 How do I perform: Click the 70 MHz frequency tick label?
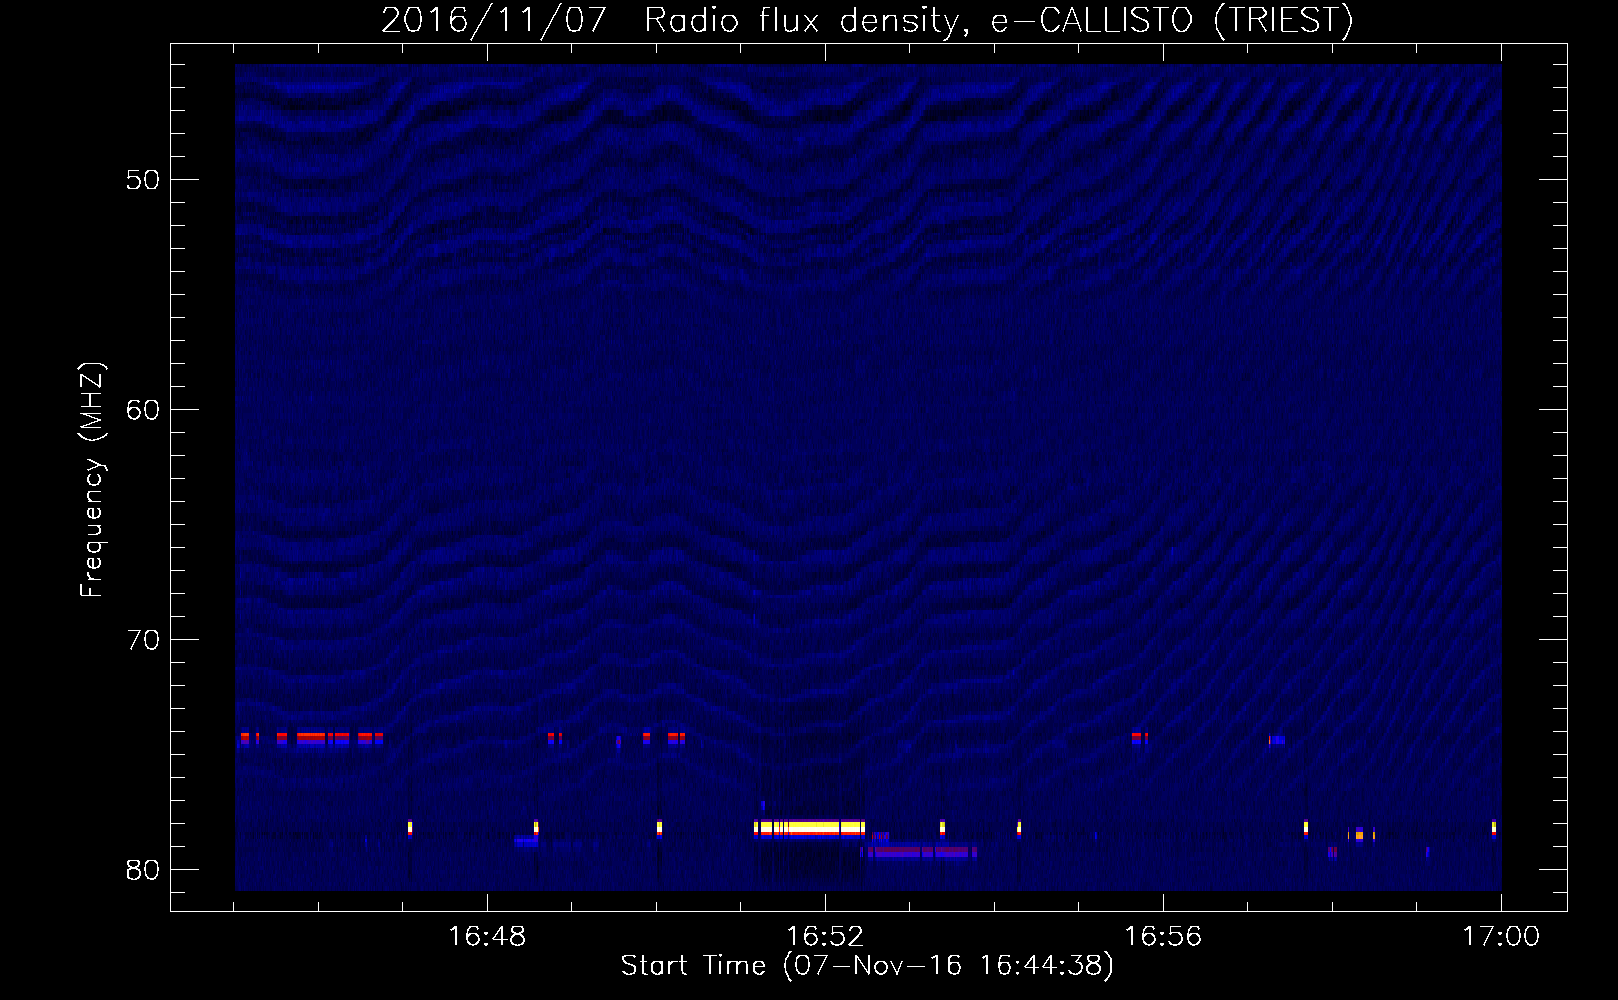(x=143, y=640)
